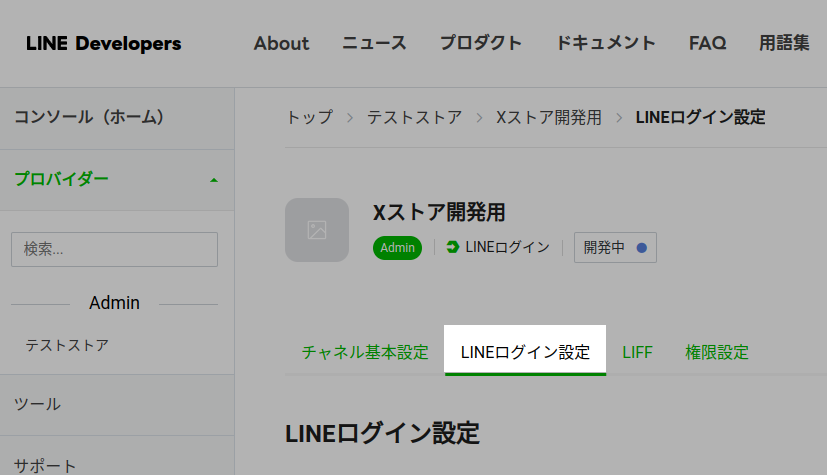Select the LINEログイン設定 tab
Image resolution: width=827 pixels, height=475 pixels.
pos(525,352)
